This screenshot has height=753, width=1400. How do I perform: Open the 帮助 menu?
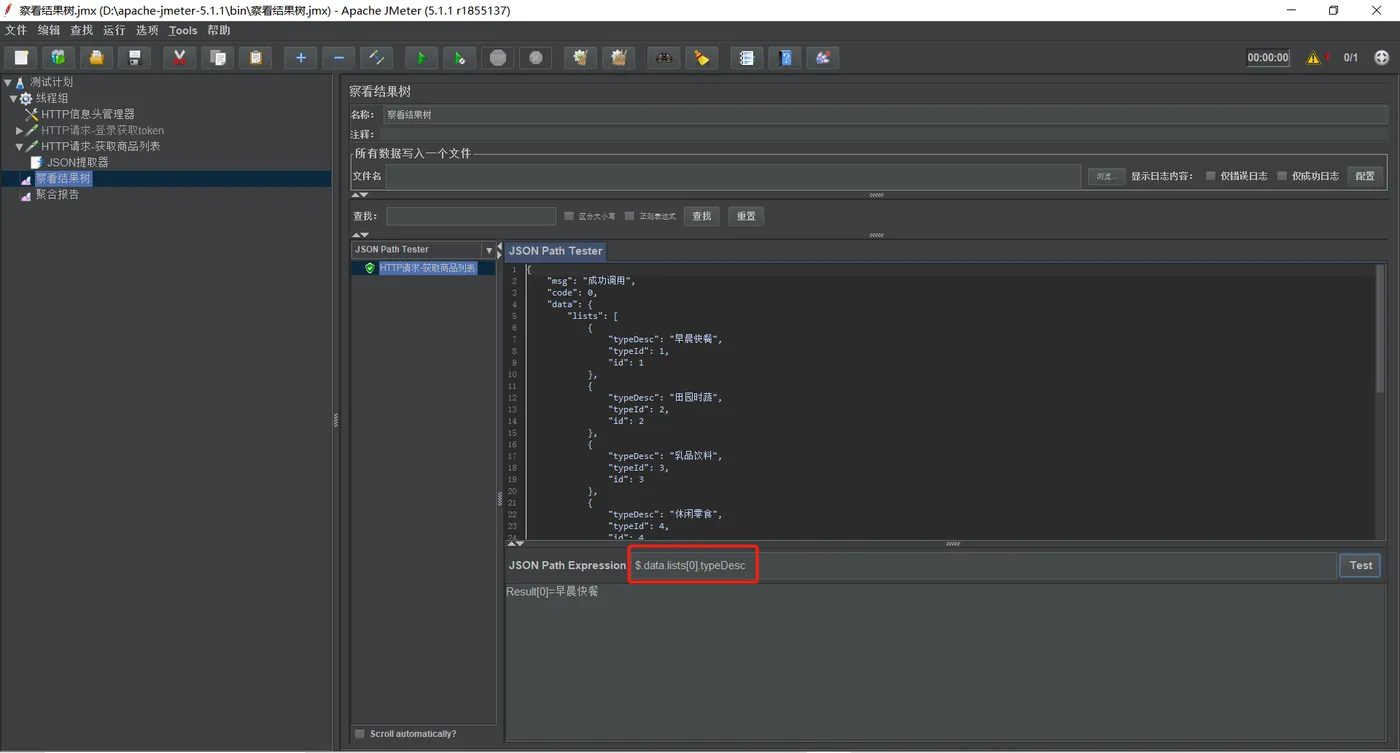pyautogui.click(x=219, y=30)
